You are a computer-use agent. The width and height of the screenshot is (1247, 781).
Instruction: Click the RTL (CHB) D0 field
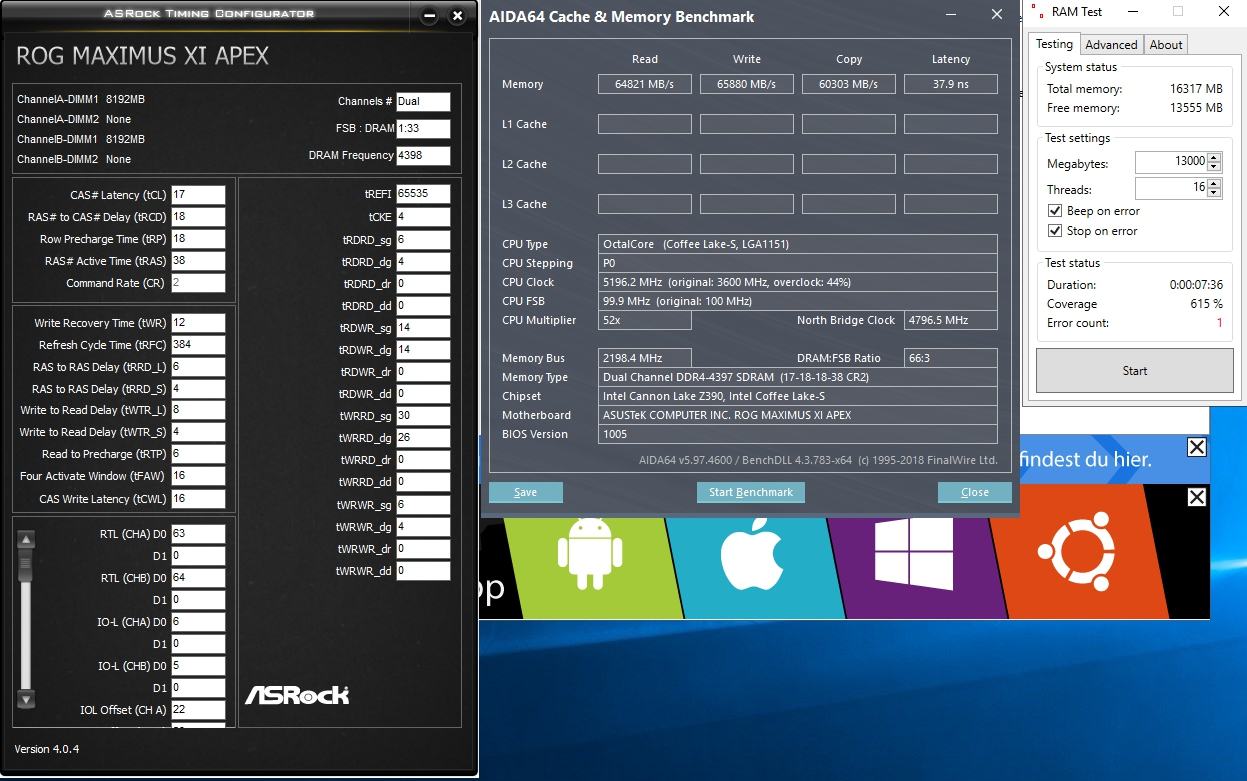tap(198, 577)
